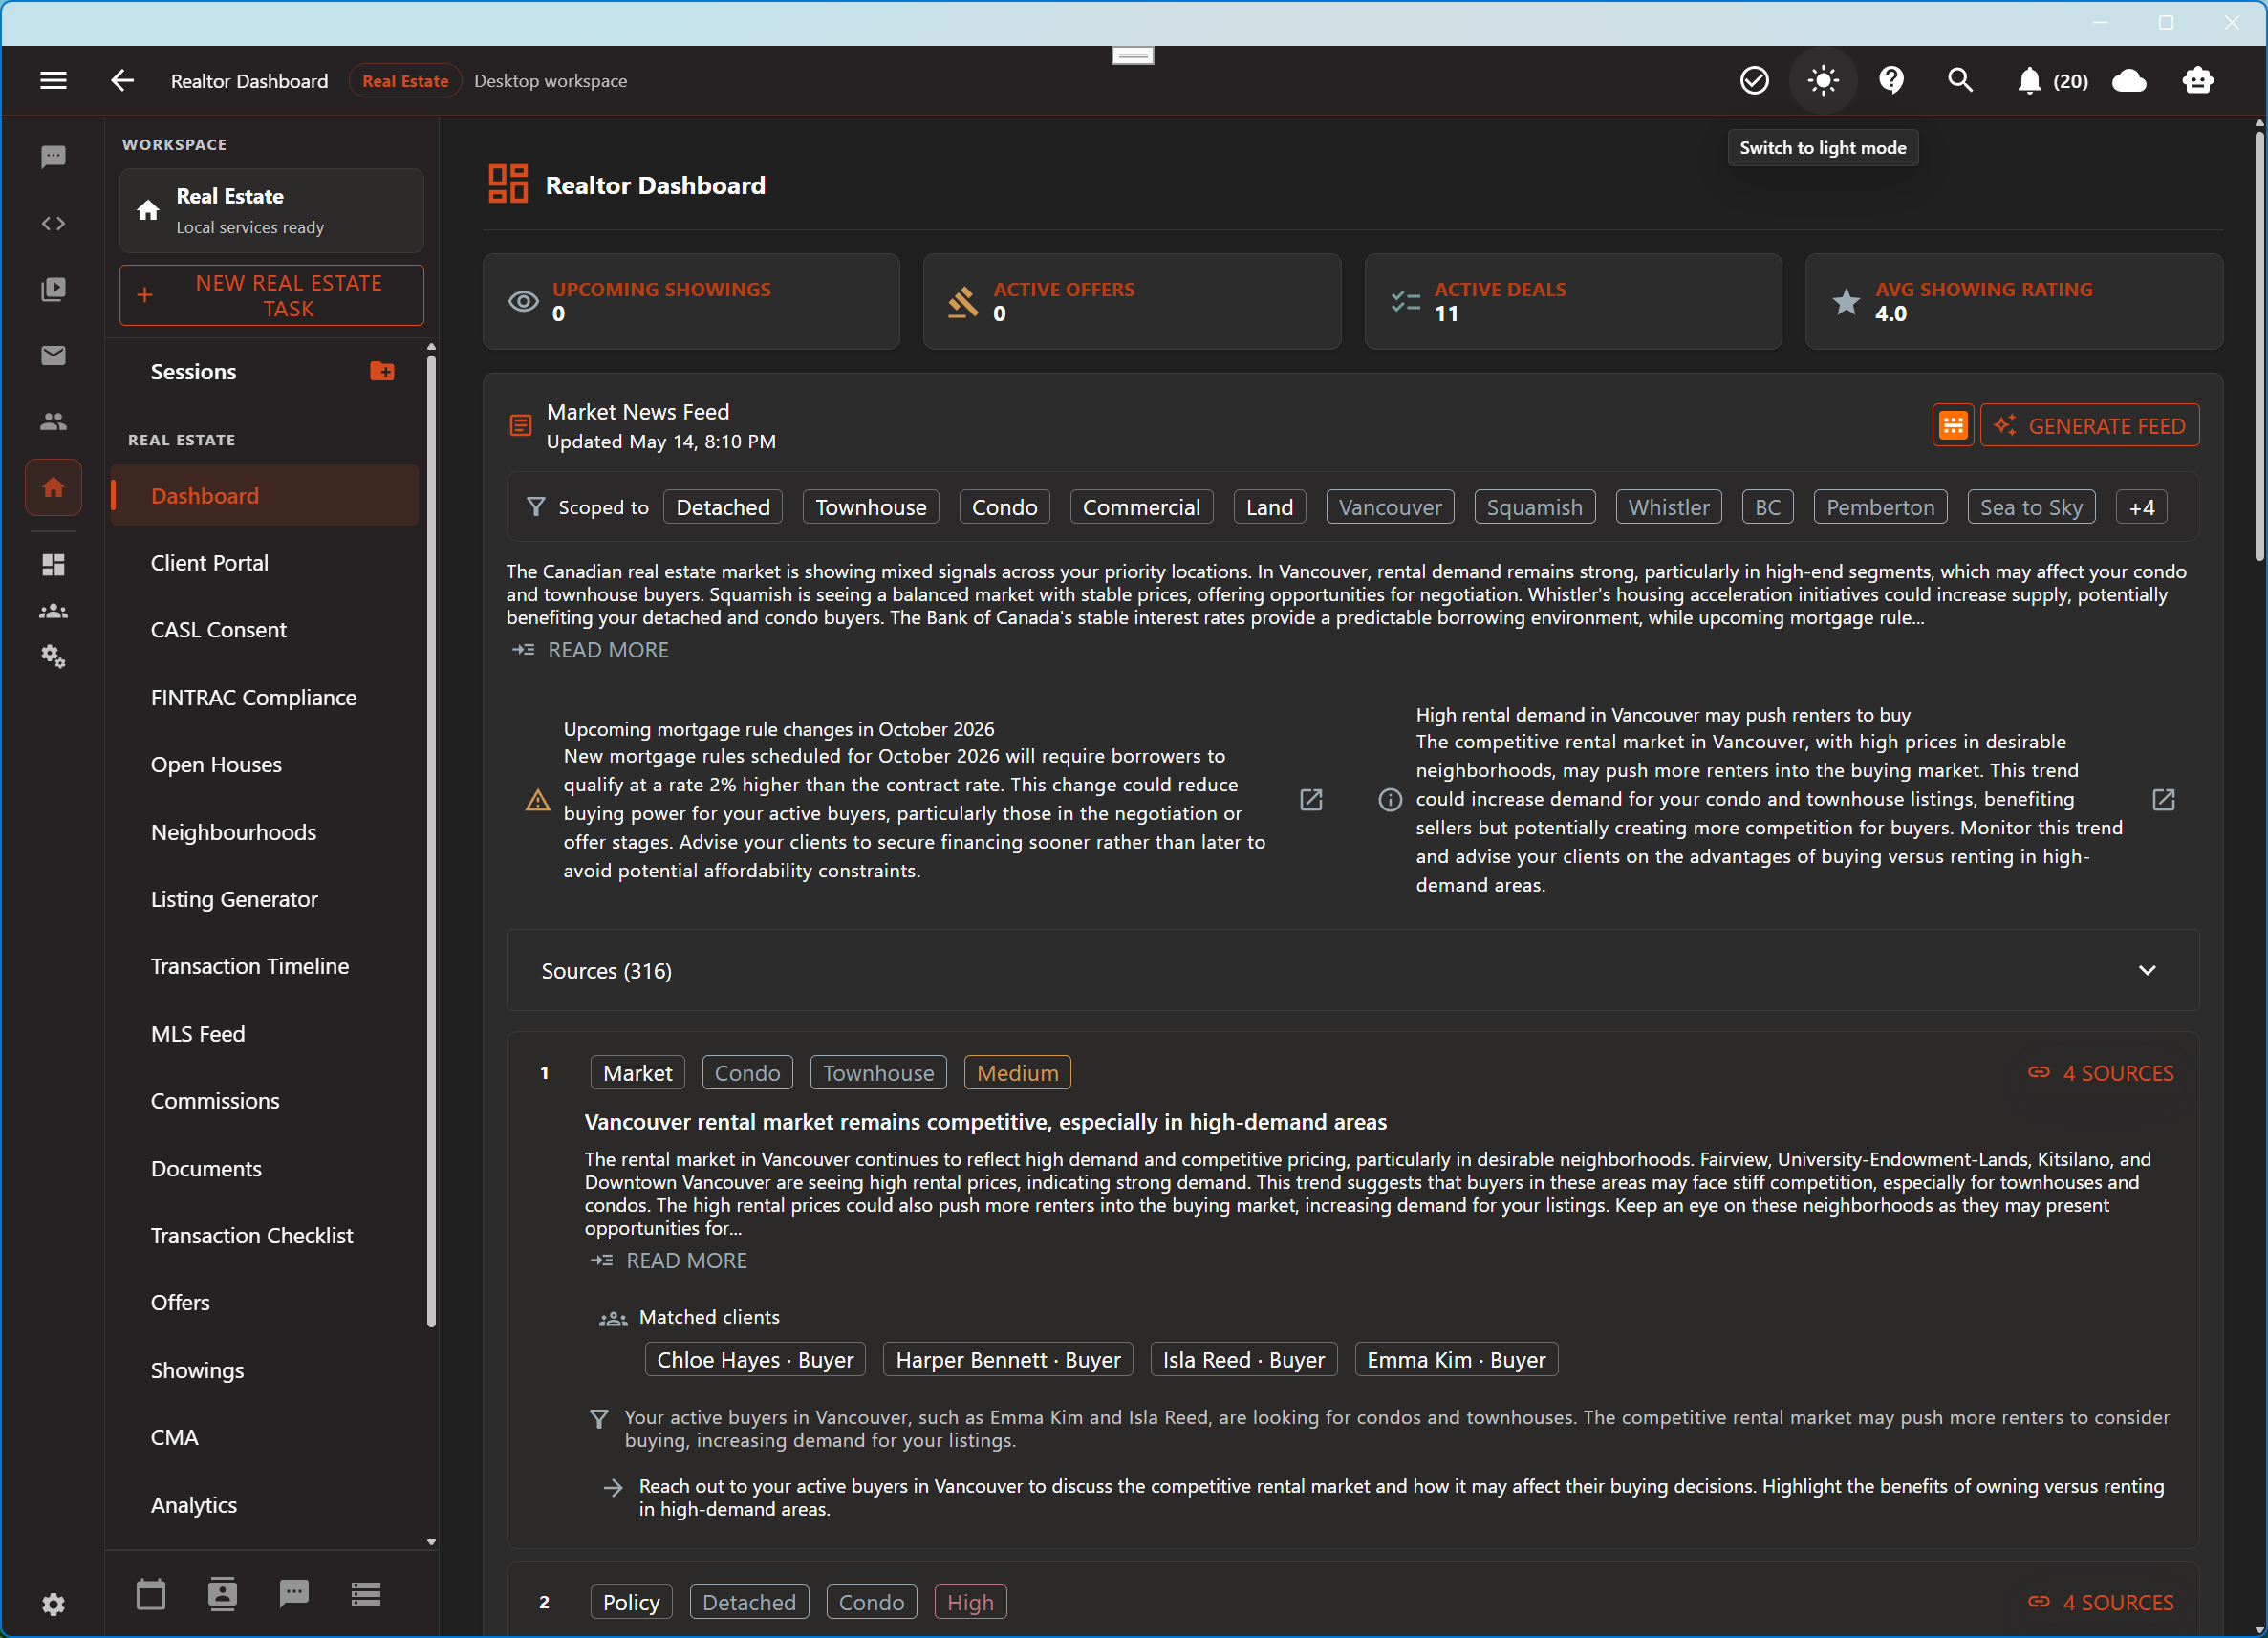Open Vancouver rental demand external link
This screenshot has width=2268, height=1638.
2163,800
